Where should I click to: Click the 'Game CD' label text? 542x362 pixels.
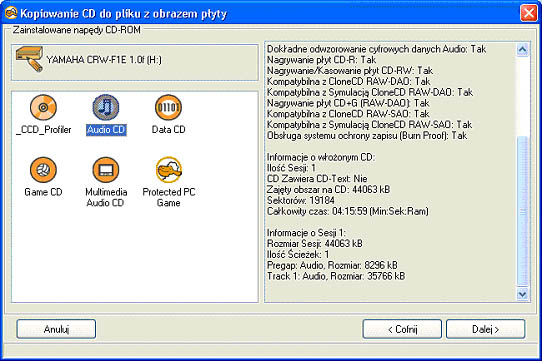click(x=43, y=192)
